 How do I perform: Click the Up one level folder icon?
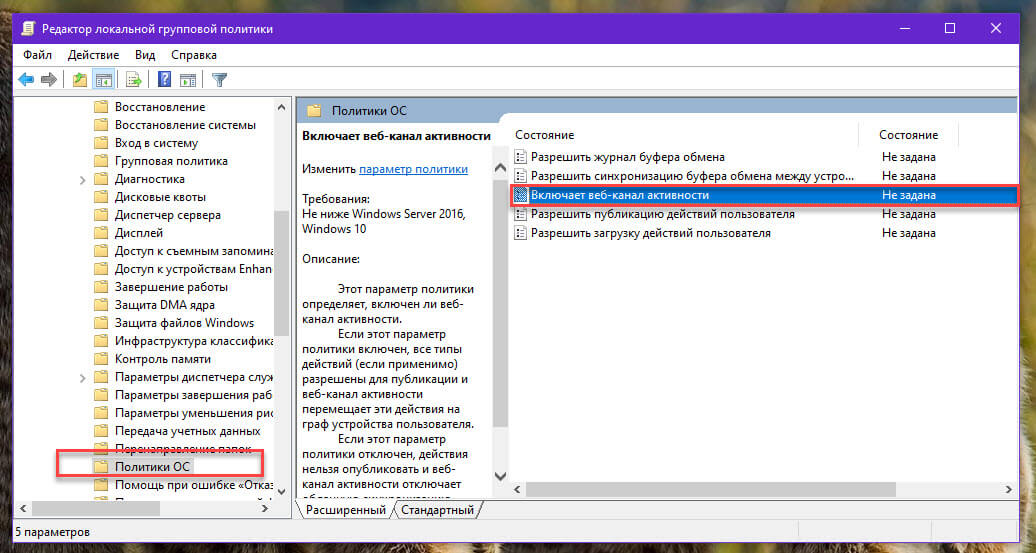(80, 80)
